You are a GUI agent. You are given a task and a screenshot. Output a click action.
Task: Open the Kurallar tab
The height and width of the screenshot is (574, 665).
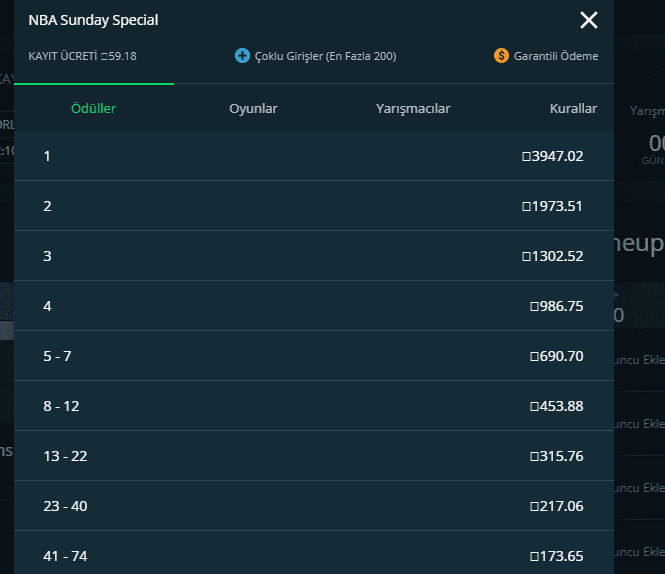573,109
